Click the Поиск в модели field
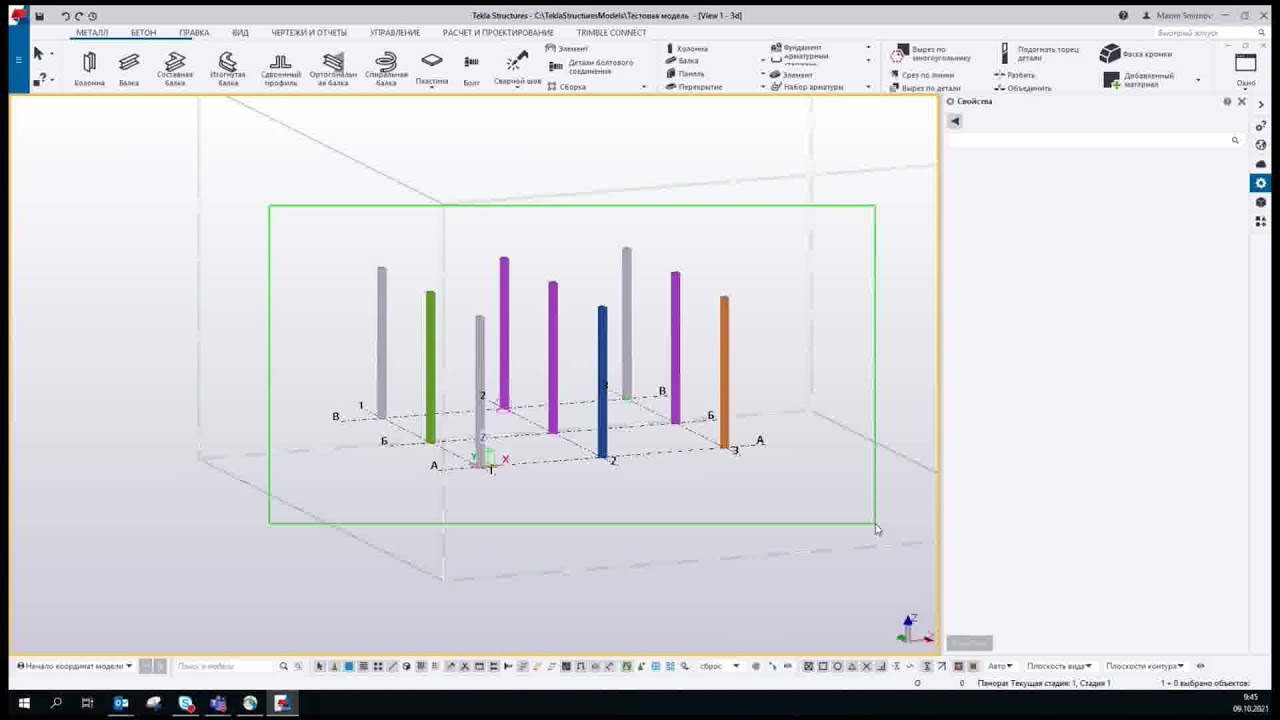 [222, 666]
